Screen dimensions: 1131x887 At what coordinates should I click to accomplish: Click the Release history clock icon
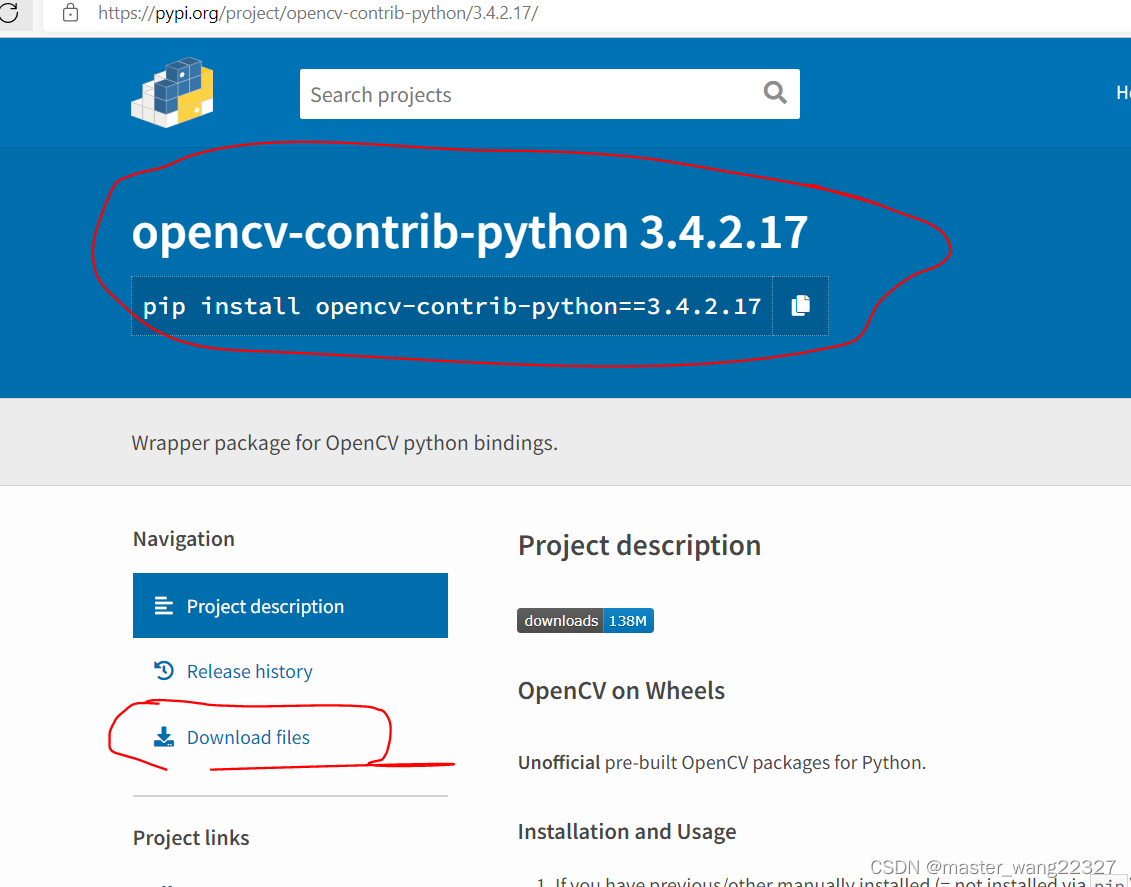[164, 671]
